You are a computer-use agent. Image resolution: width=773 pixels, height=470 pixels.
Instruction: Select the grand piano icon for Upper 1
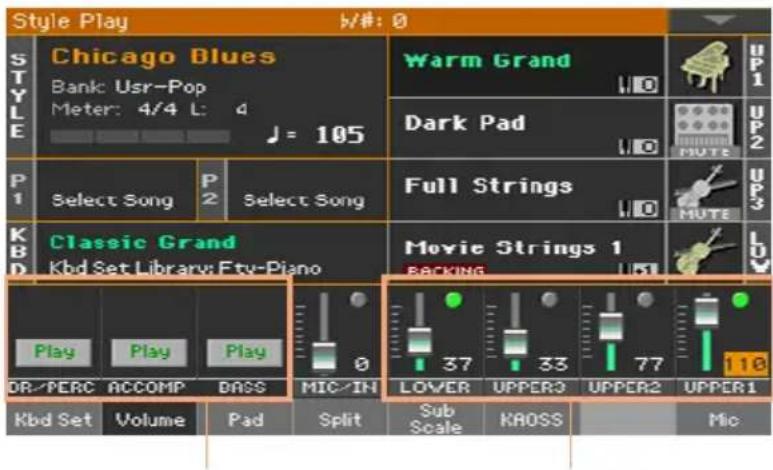pos(704,67)
